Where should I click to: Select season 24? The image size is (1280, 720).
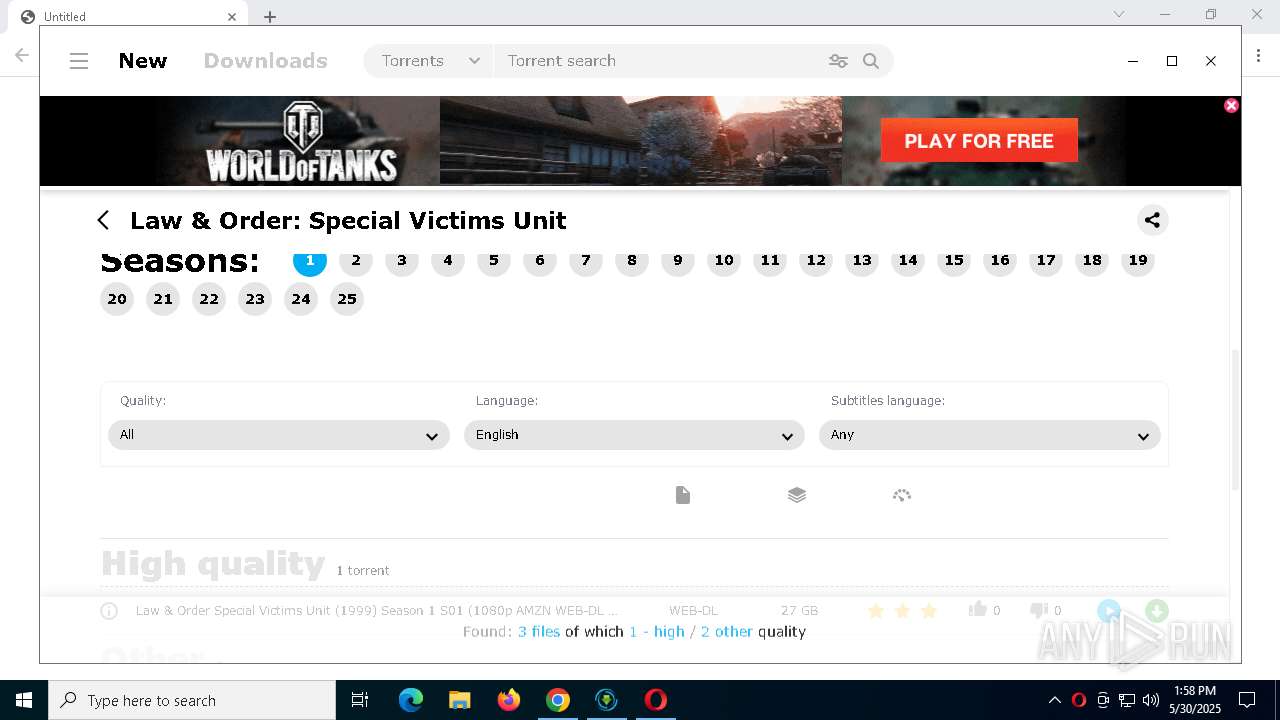[x=301, y=299]
